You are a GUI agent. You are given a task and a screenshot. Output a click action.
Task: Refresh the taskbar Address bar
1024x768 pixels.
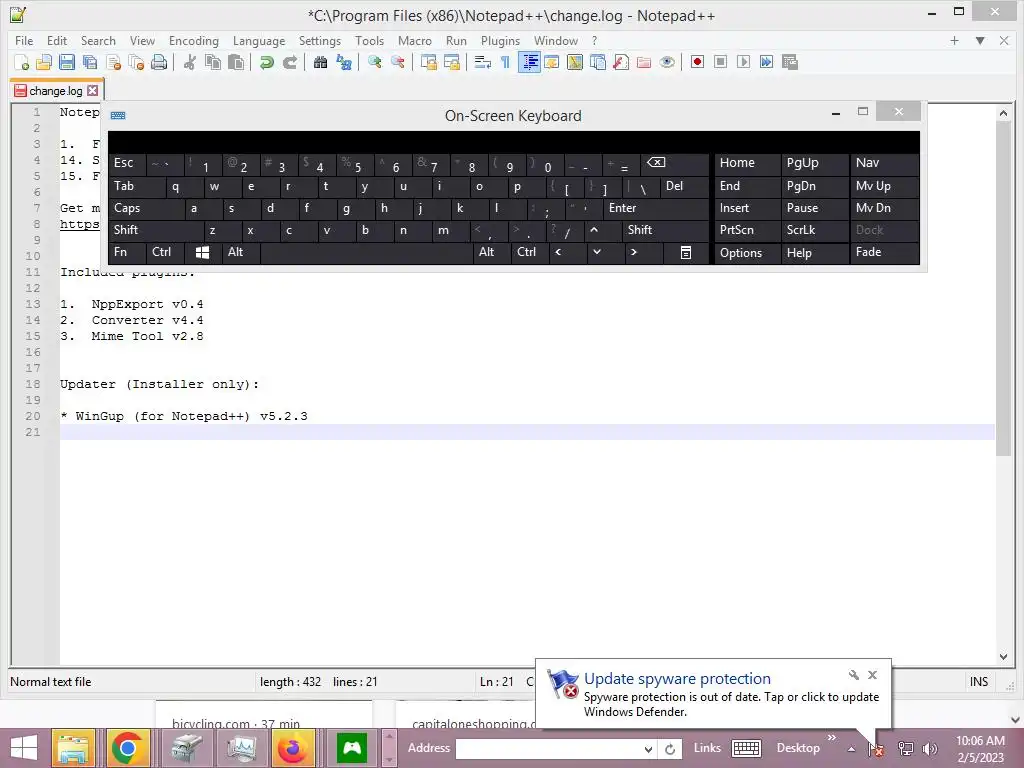[x=670, y=749]
